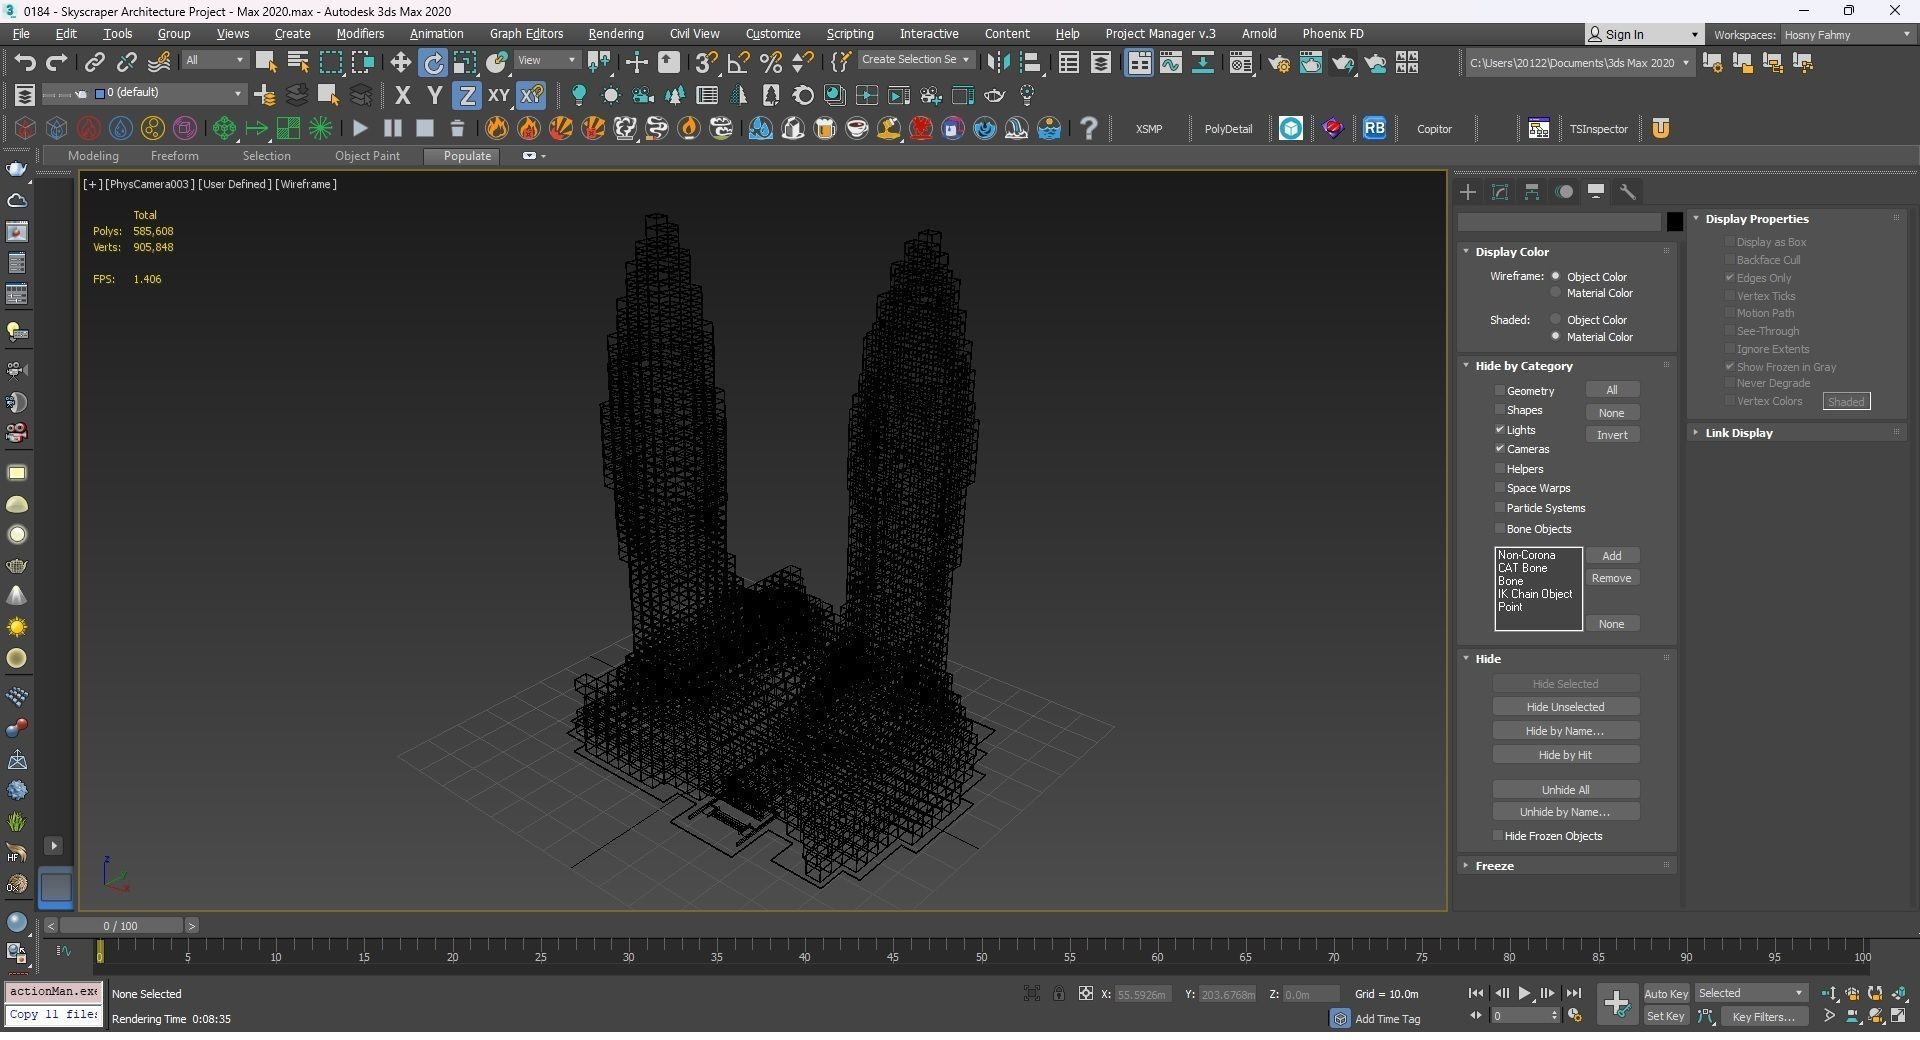Check the Particle Systems hide checkbox
Viewport: 1920px width, 1040px height.
click(1500, 508)
